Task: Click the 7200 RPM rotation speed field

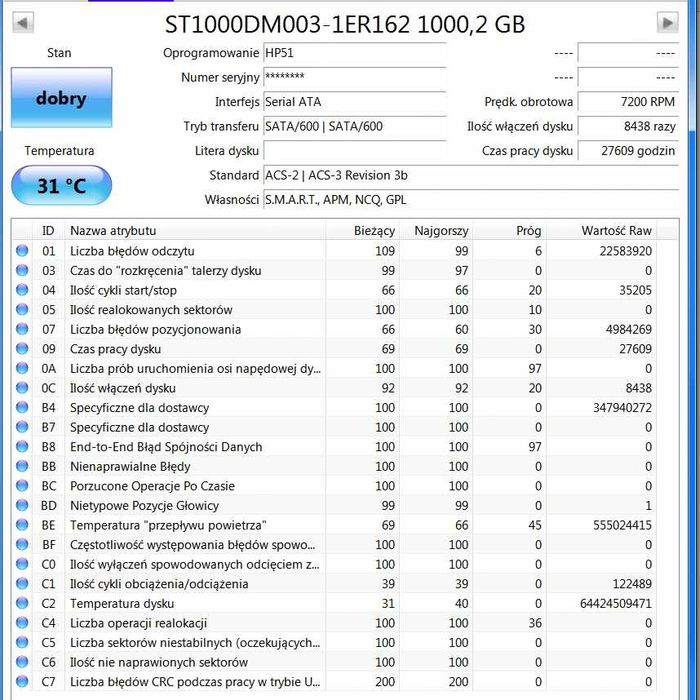Action: click(628, 102)
